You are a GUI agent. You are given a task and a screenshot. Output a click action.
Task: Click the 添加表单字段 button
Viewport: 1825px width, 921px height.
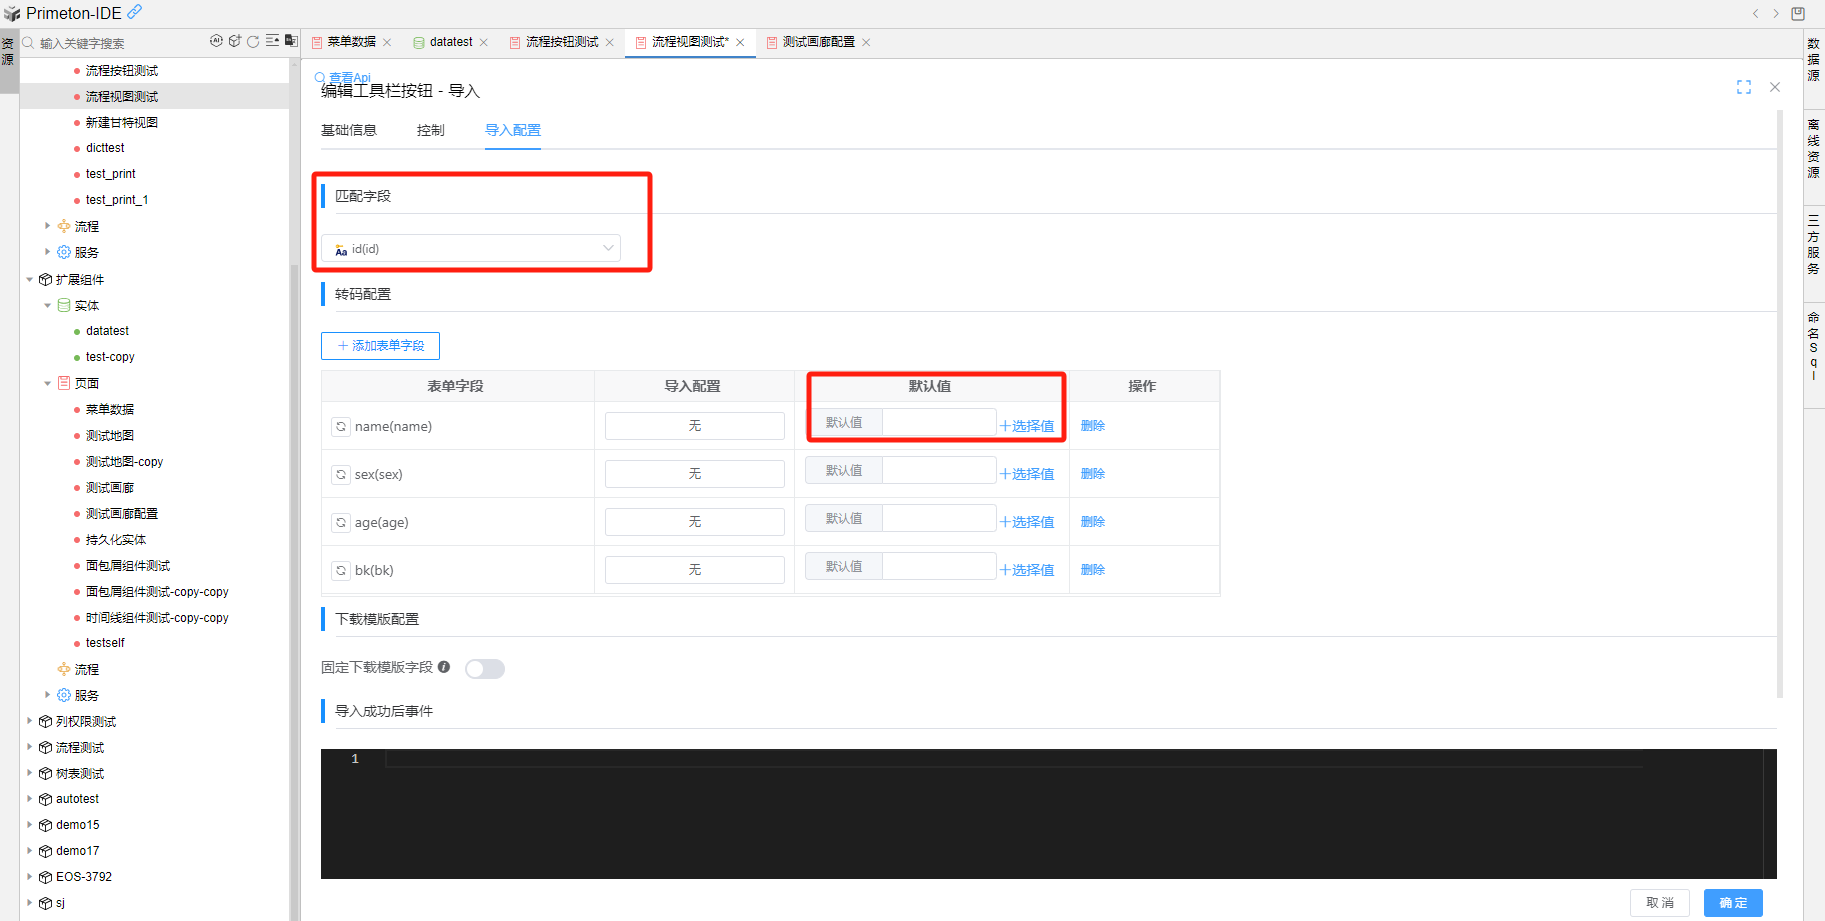380,346
